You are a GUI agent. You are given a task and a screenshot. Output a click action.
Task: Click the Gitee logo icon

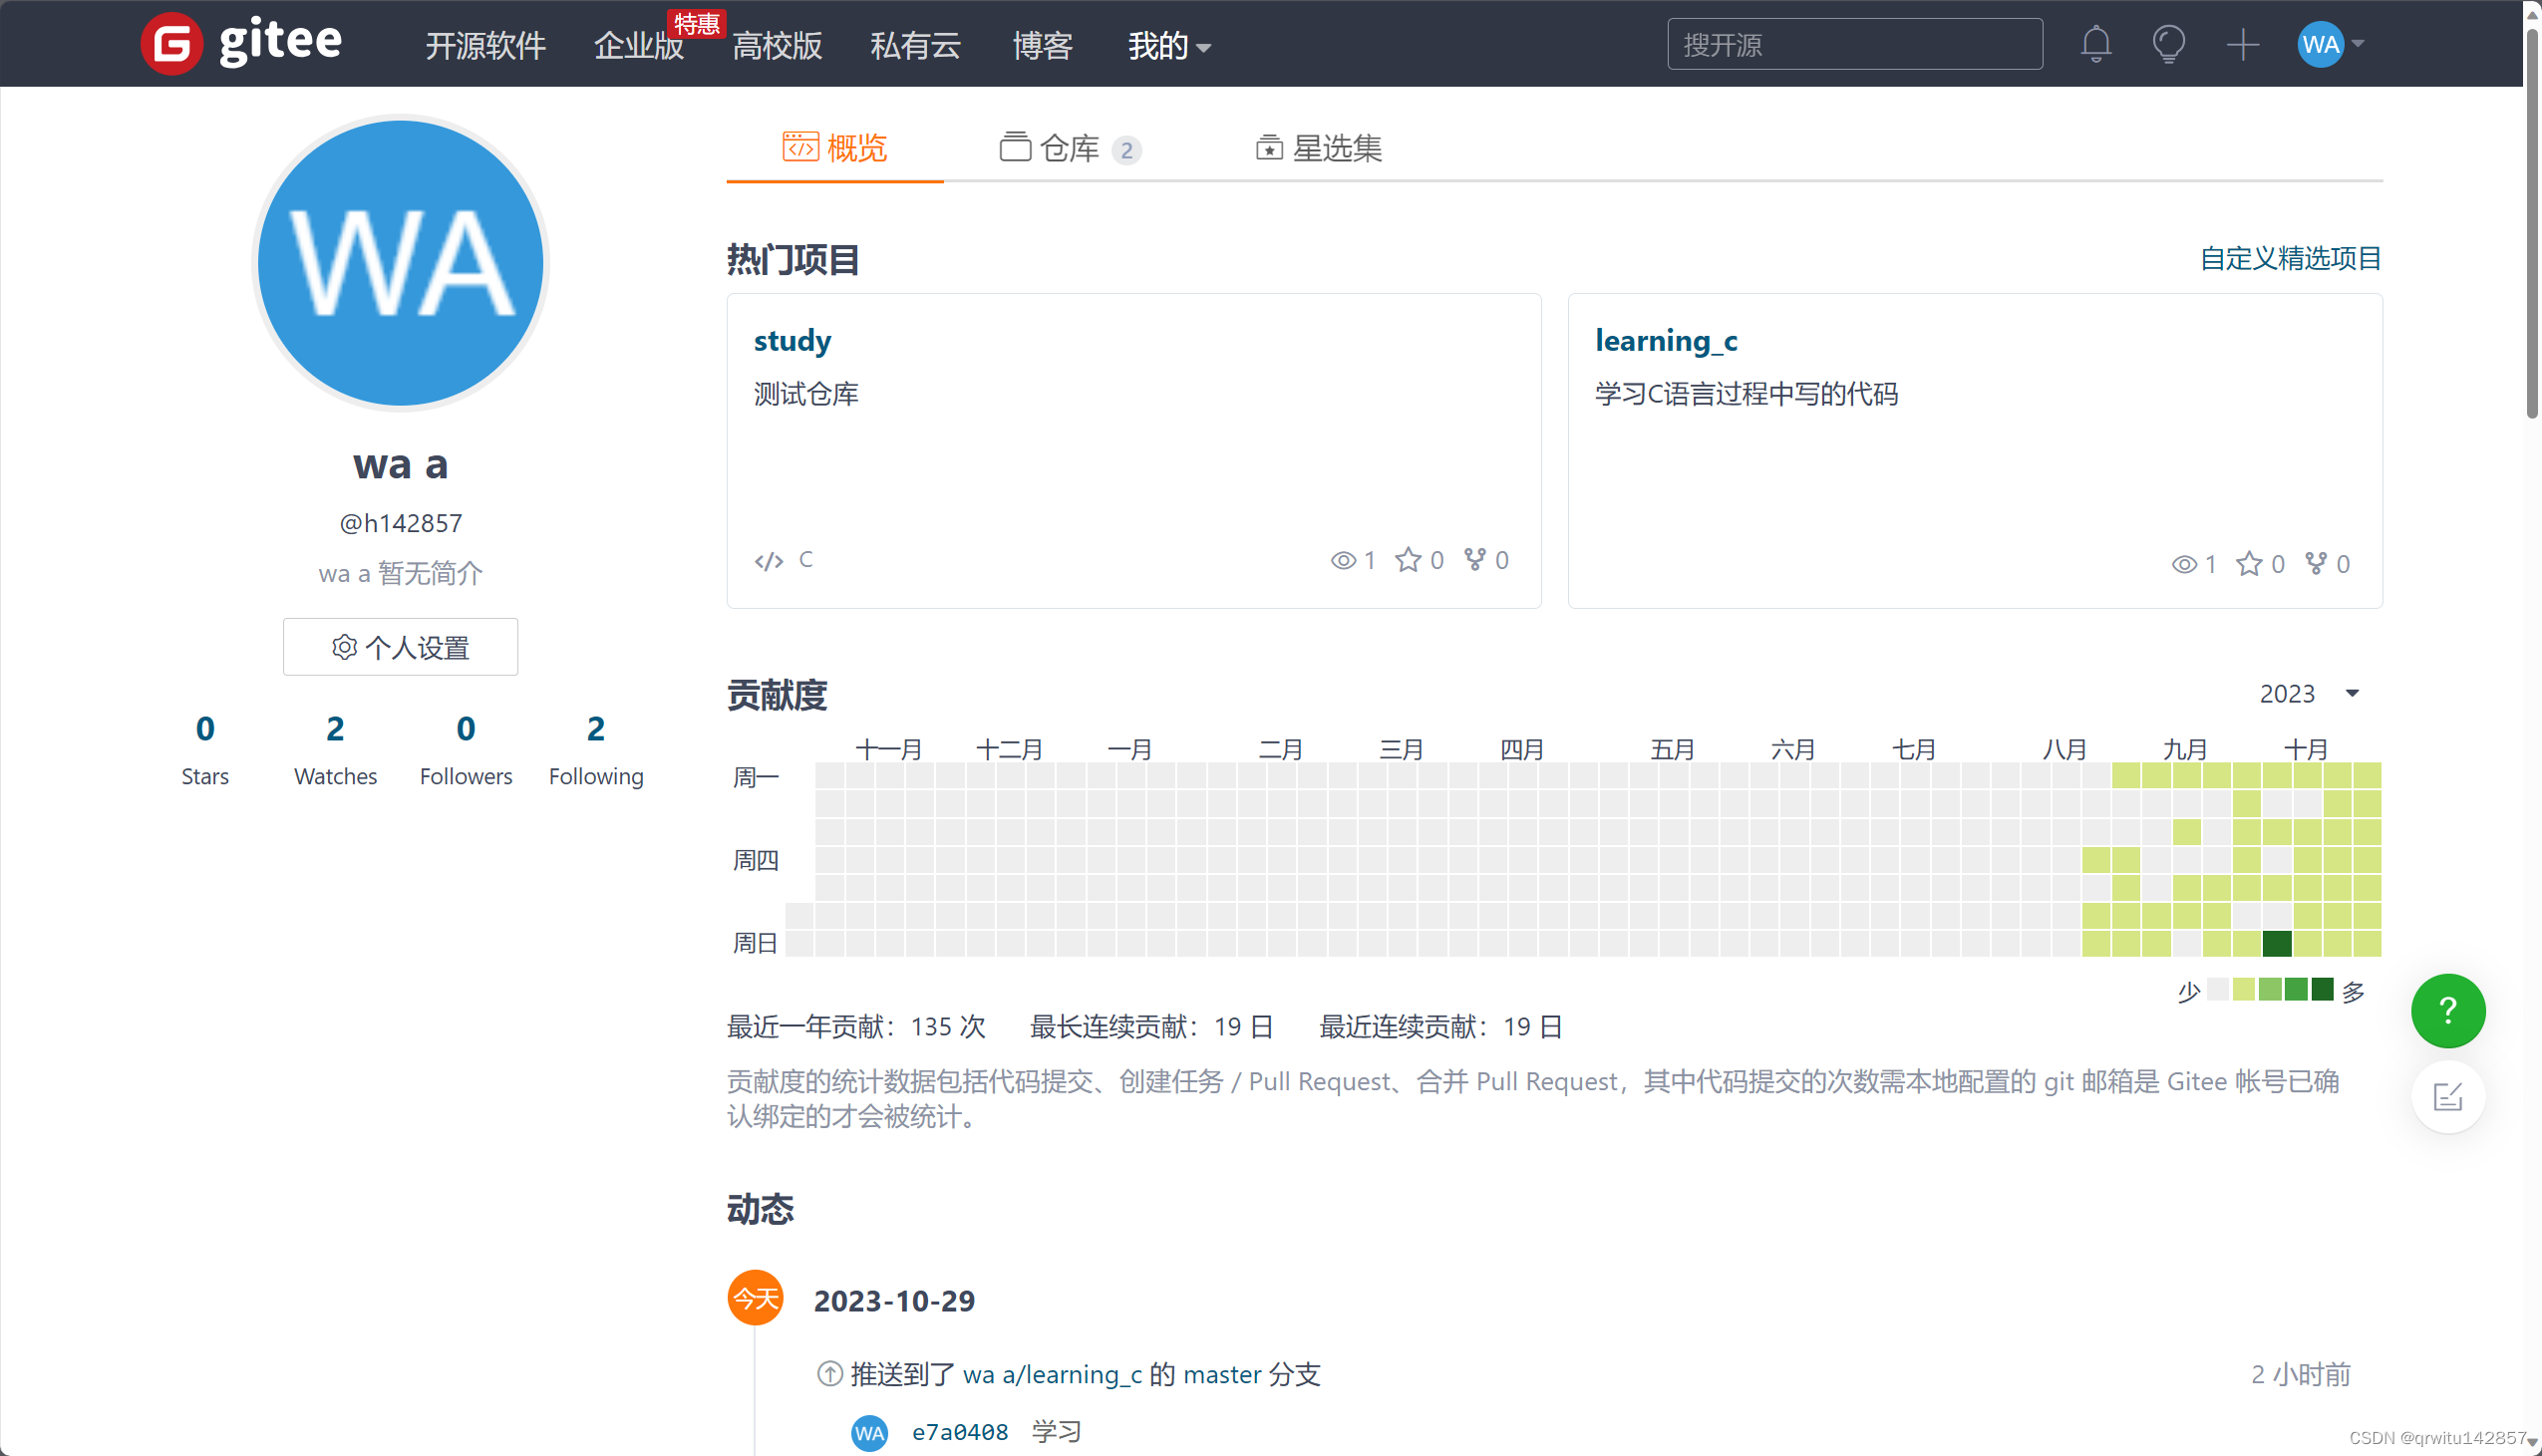172,44
